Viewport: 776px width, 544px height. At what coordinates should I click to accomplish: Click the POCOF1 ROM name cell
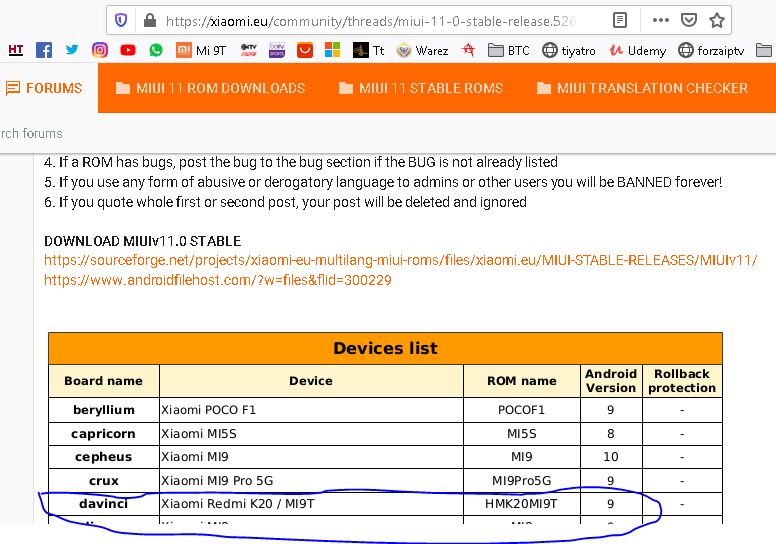click(x=522, y=410)
